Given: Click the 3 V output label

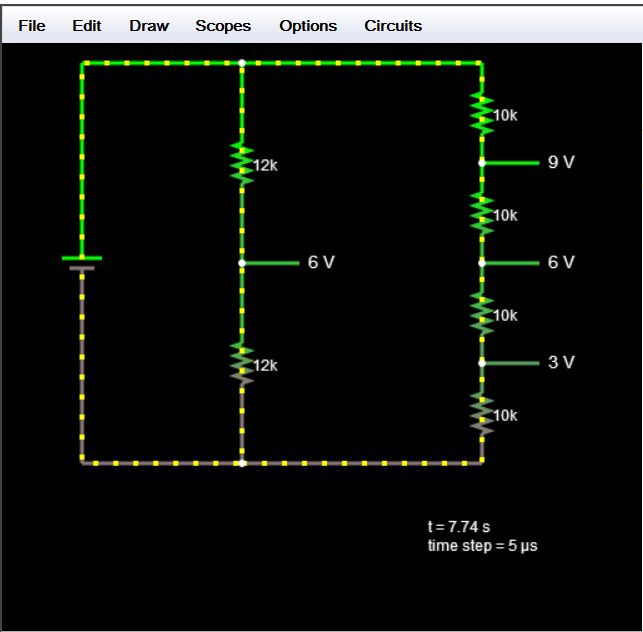Looking at the screenshot, I should 561,363.
